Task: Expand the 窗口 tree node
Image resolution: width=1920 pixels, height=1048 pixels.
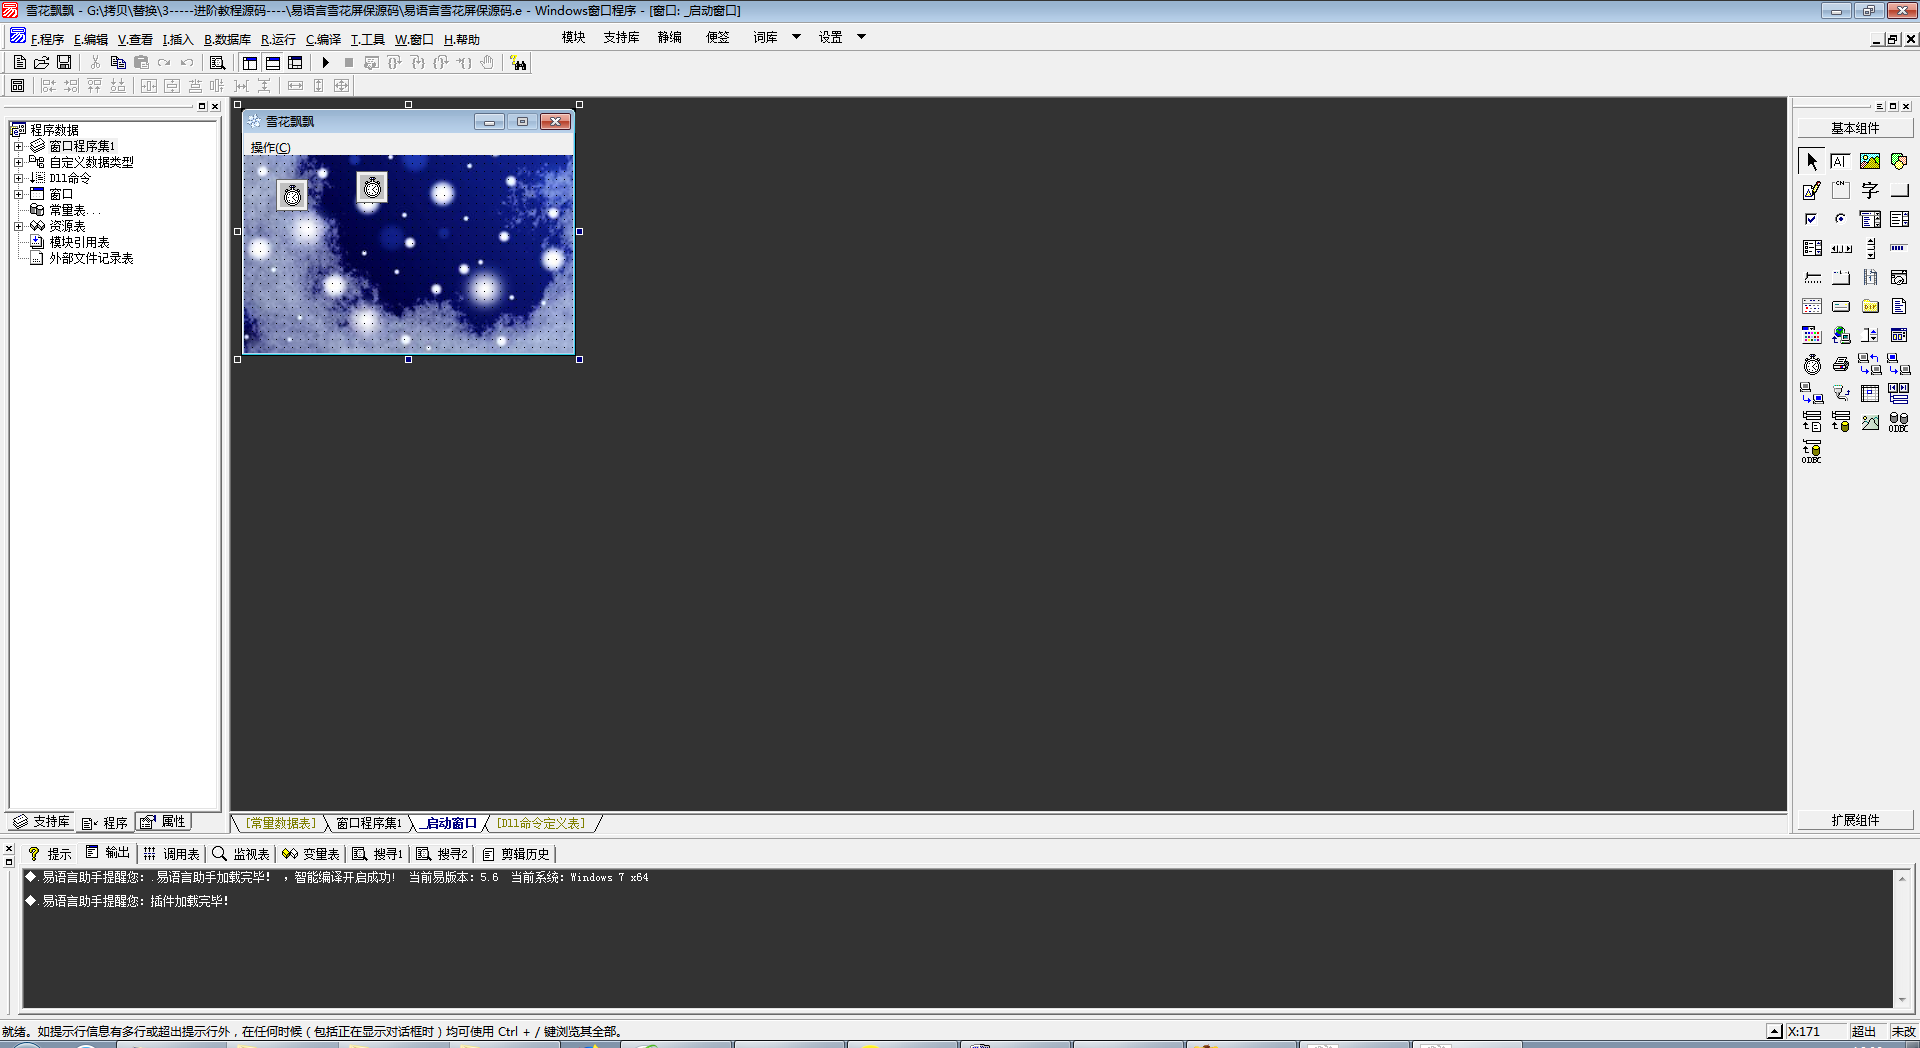Action: click(18, 194)
